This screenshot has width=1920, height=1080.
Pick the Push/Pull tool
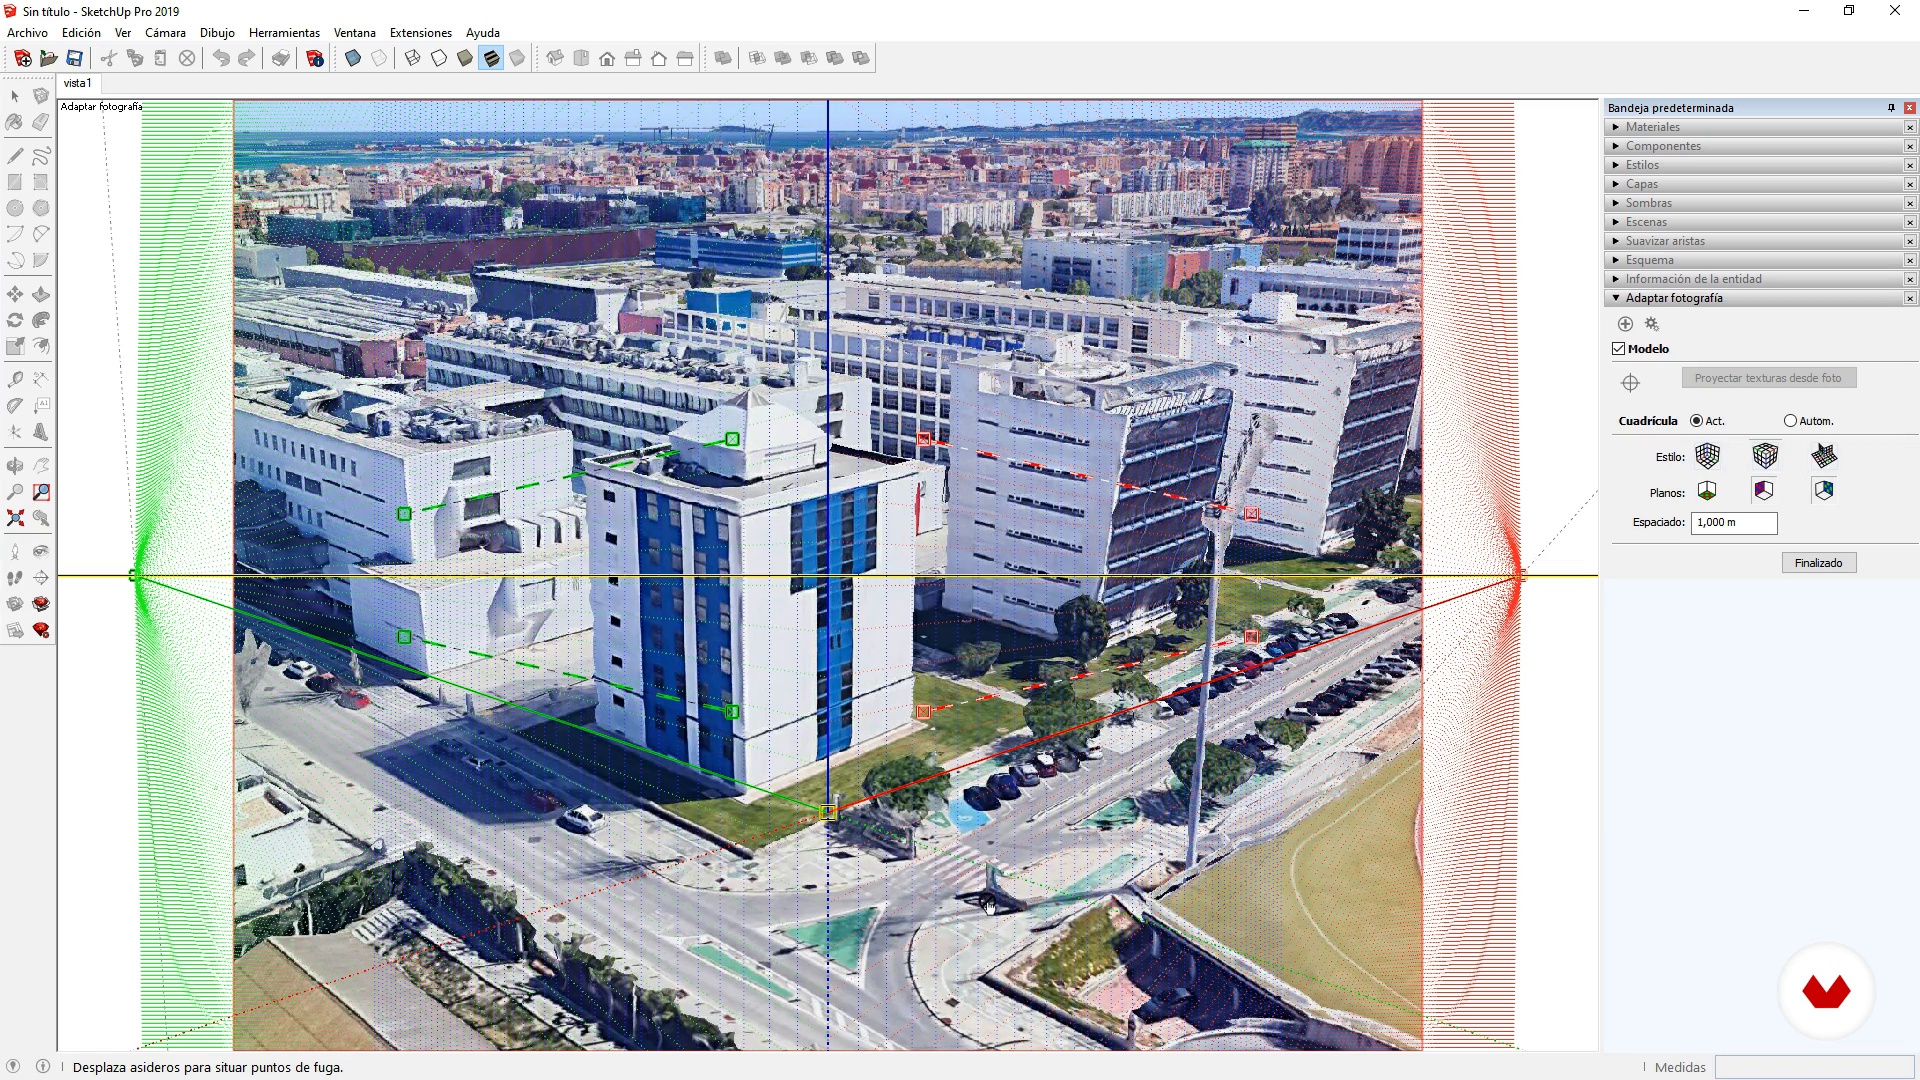[x=40, y=295]
